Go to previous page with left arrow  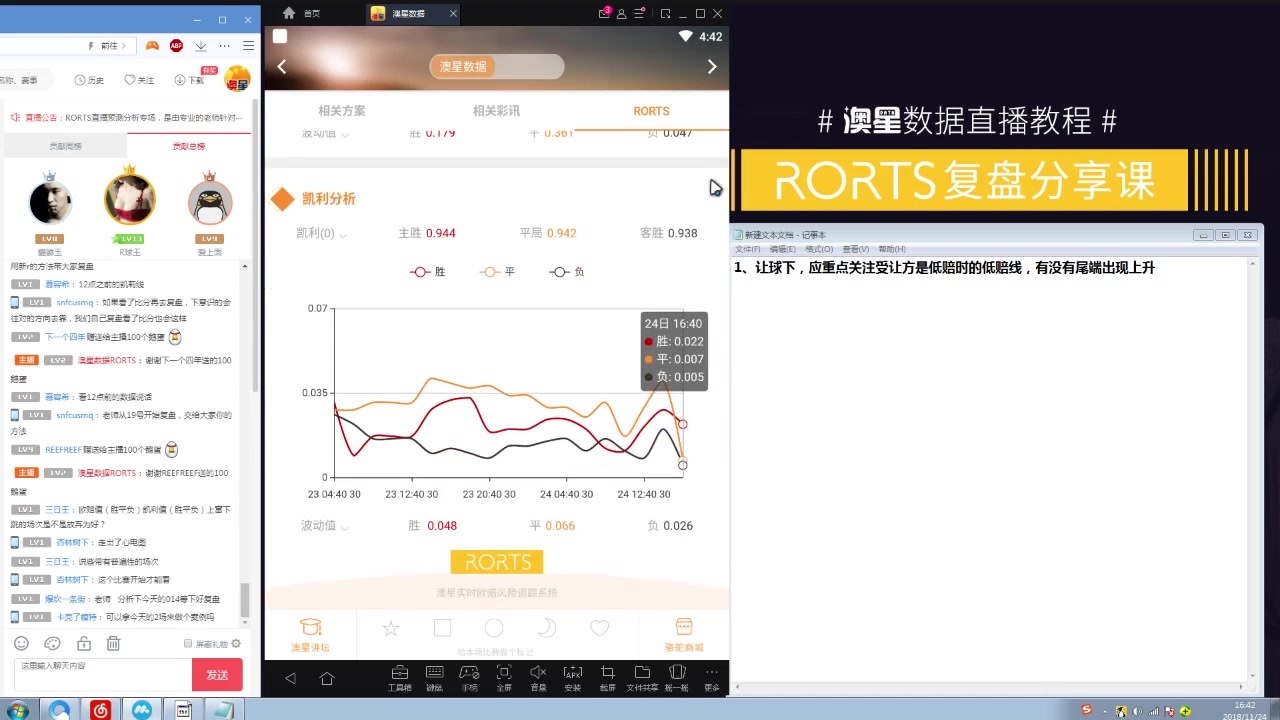click(x=282, y=66)
